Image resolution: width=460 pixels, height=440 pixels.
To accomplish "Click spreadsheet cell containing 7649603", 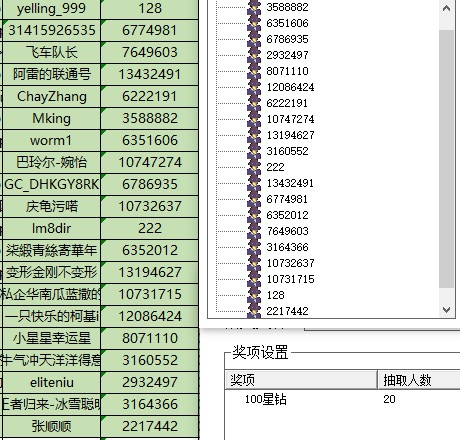I will point(150,52).
